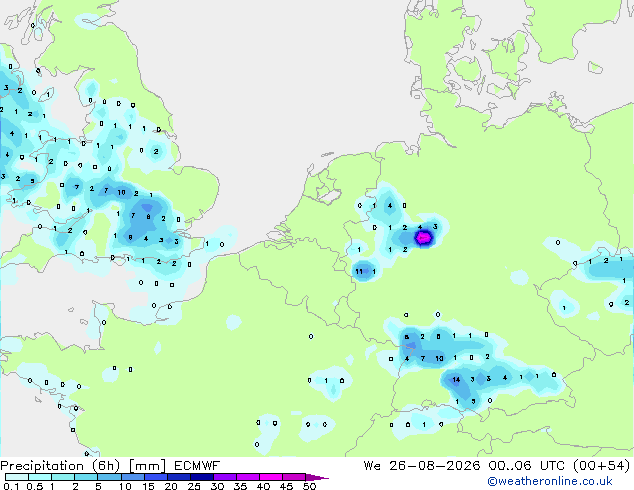This screenshot has height=490, width=634.
Task: Click the '11' precipitation value on the map
Action: pos(359,271)
